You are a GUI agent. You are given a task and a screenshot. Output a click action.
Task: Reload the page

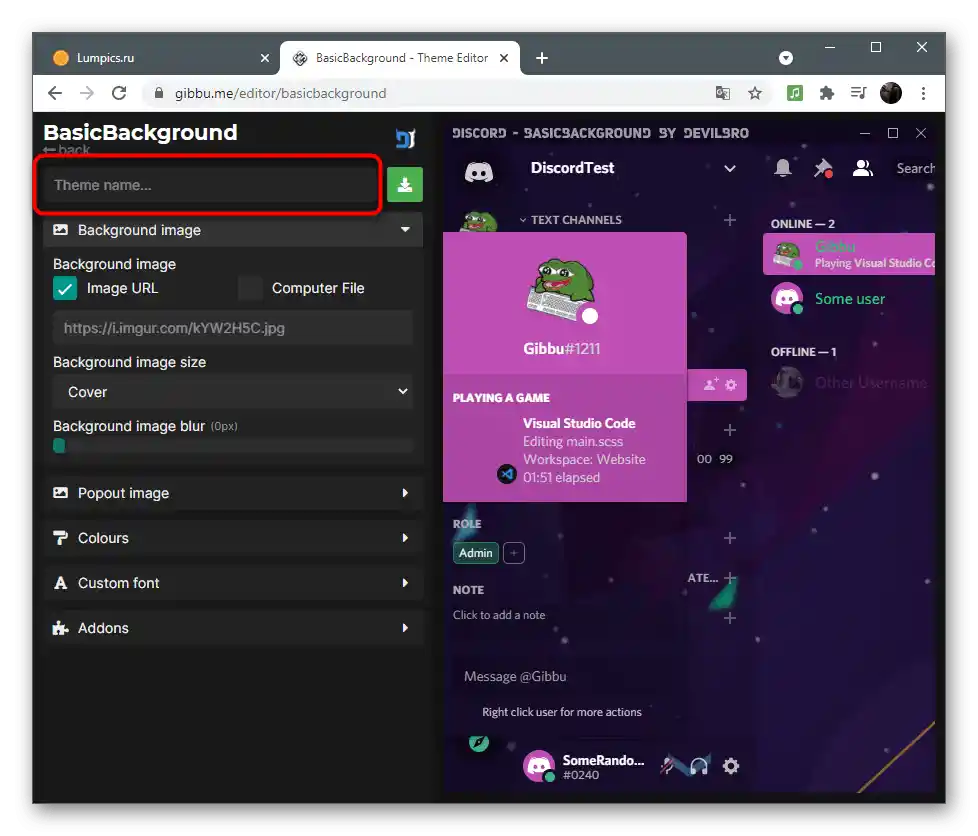click(x=119, y=94)
